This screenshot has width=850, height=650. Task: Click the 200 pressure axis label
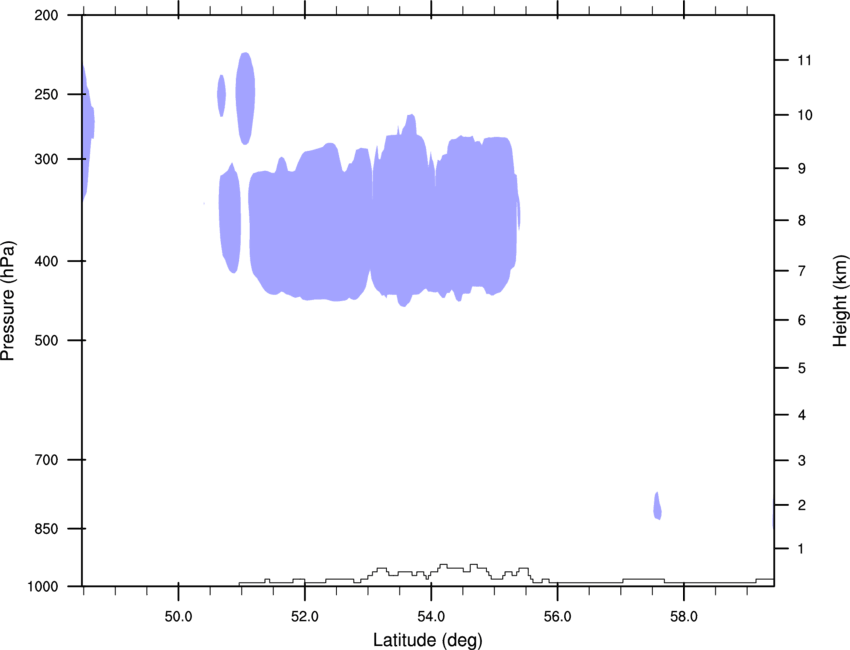[x=46, y=15]
